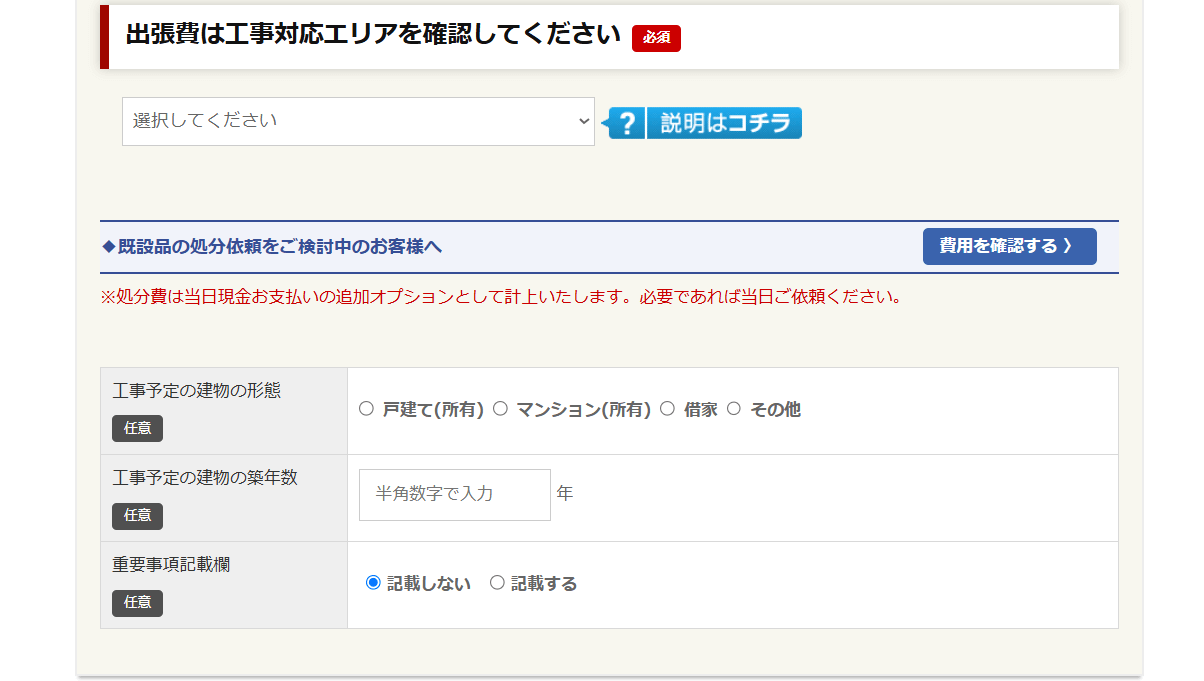Click 任意 badge under 工事予定の建物の築年数
The height and width of the screenshot is (681, 1204).
(x=137, y=515)
